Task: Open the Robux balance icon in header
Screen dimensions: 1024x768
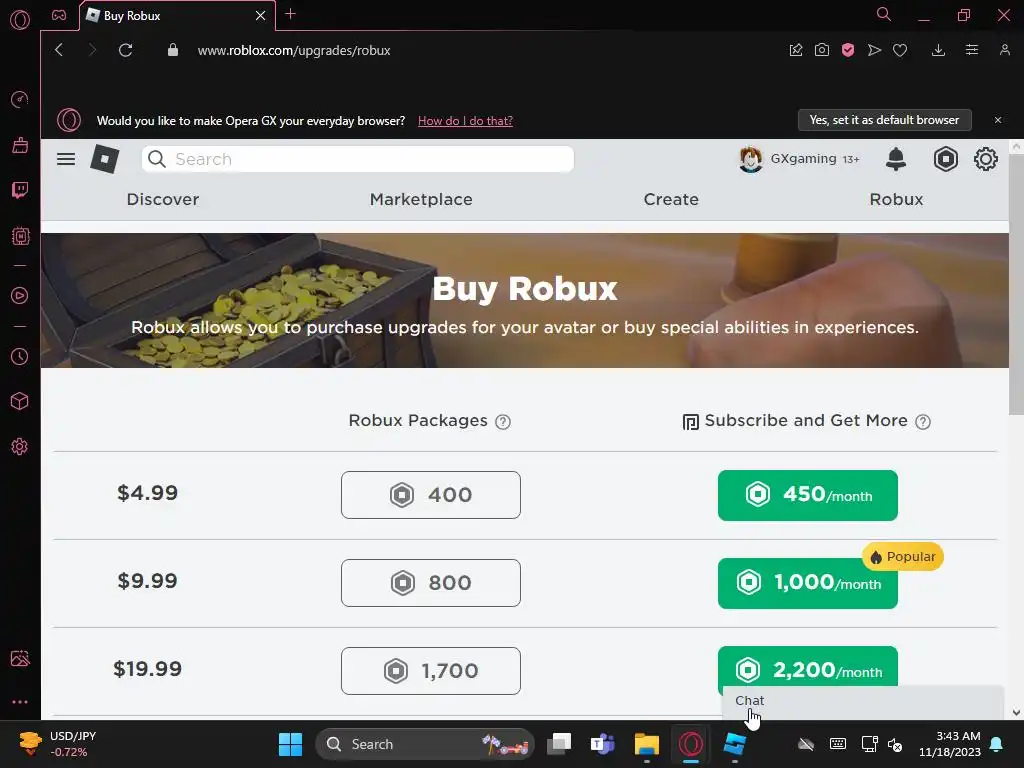Action: (x=945, y=159)
